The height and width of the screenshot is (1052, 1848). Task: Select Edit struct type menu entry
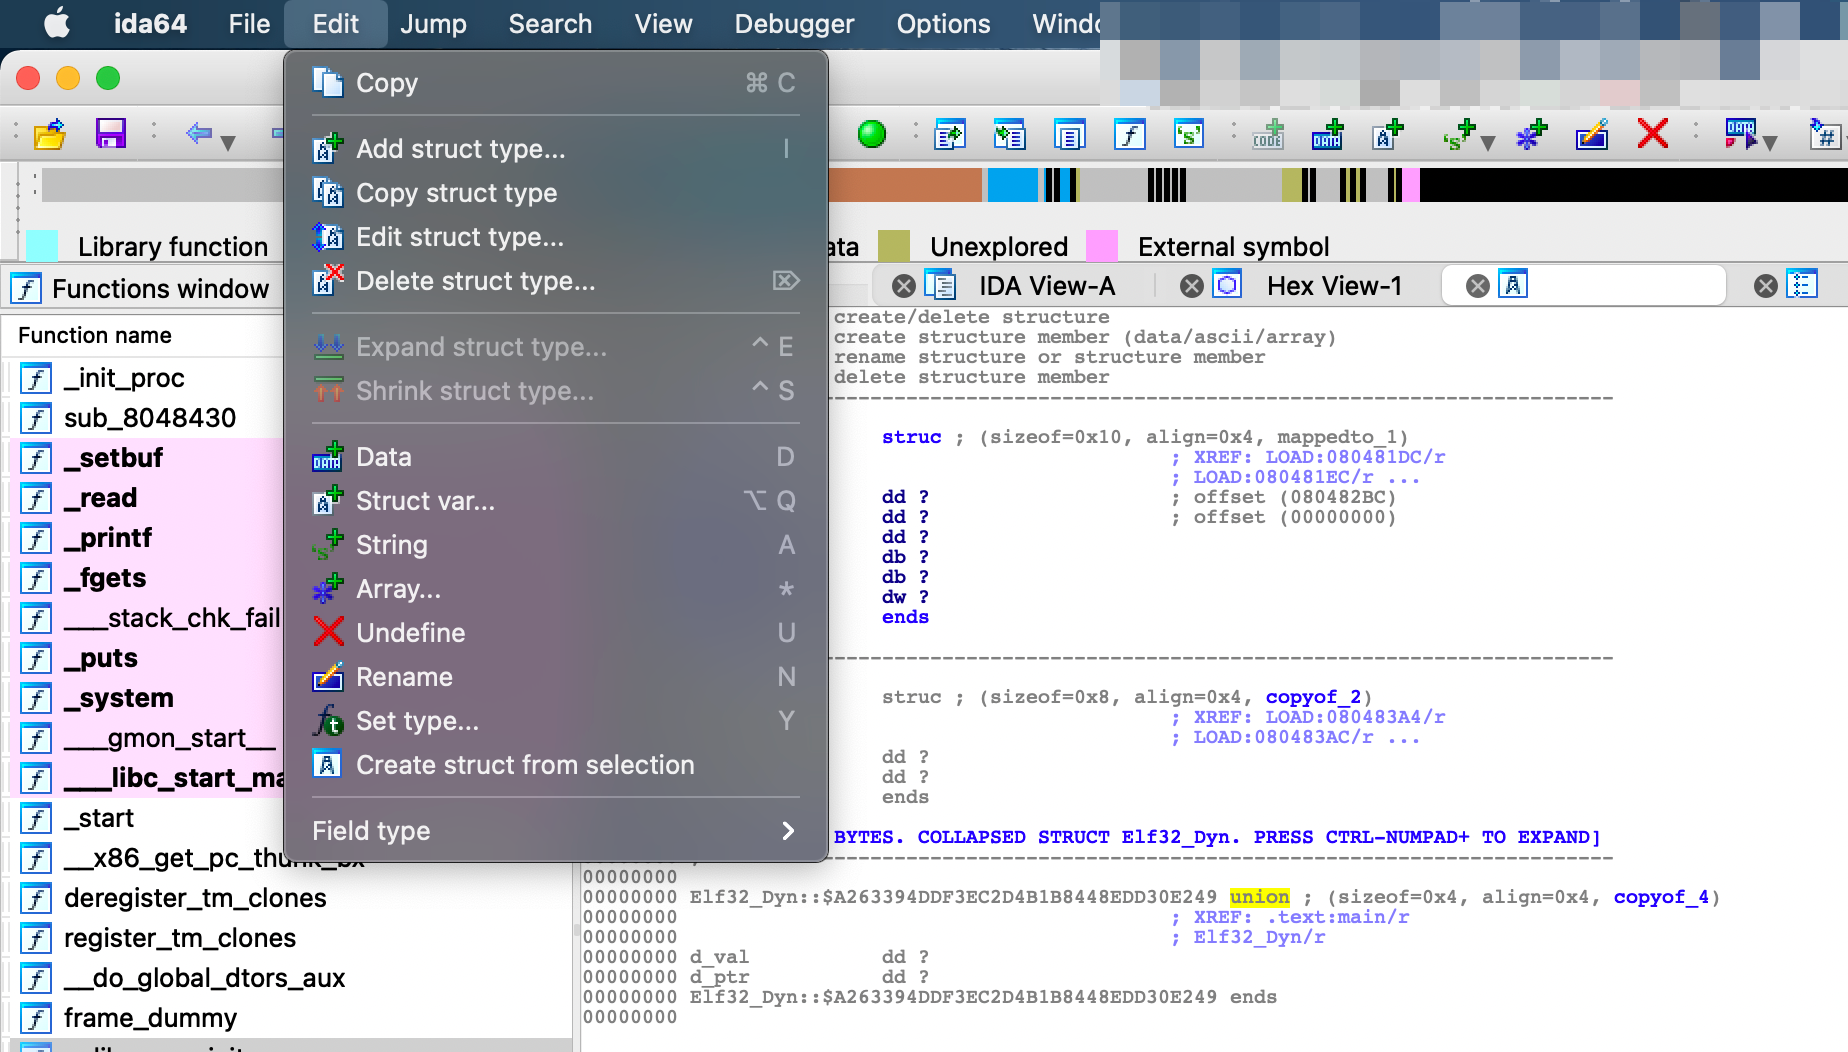click(x=555, y=237)
